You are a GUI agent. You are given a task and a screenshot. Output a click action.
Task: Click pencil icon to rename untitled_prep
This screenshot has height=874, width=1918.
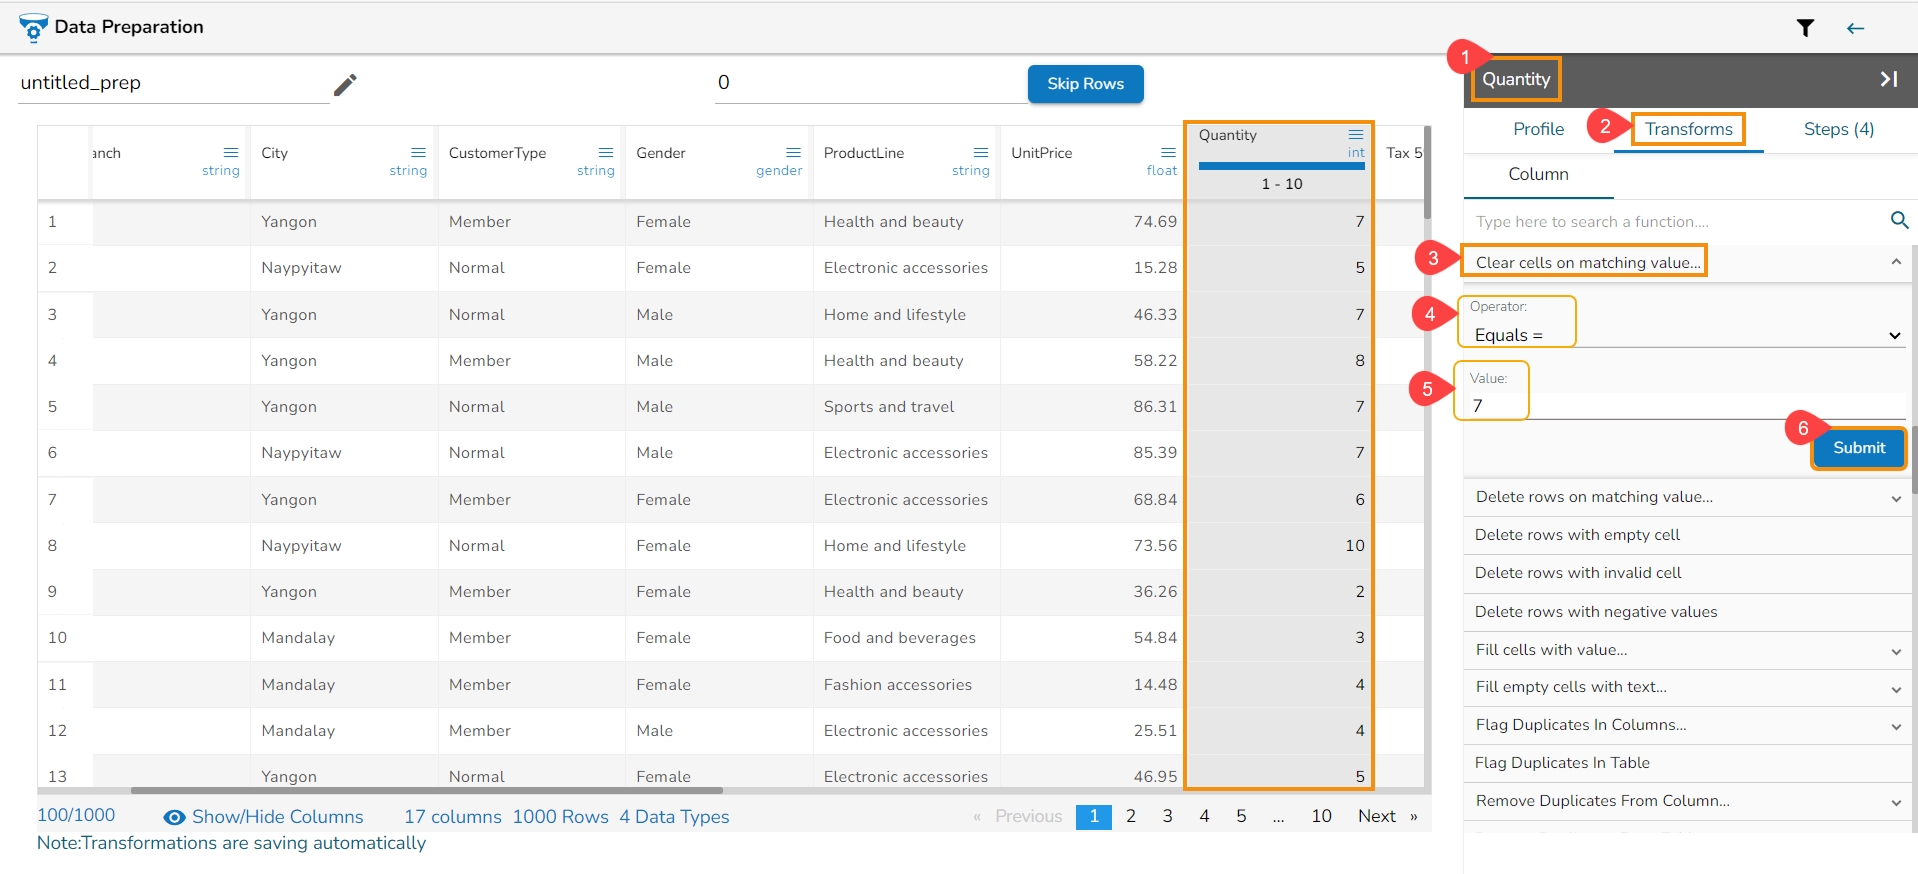tap(345, 85)
